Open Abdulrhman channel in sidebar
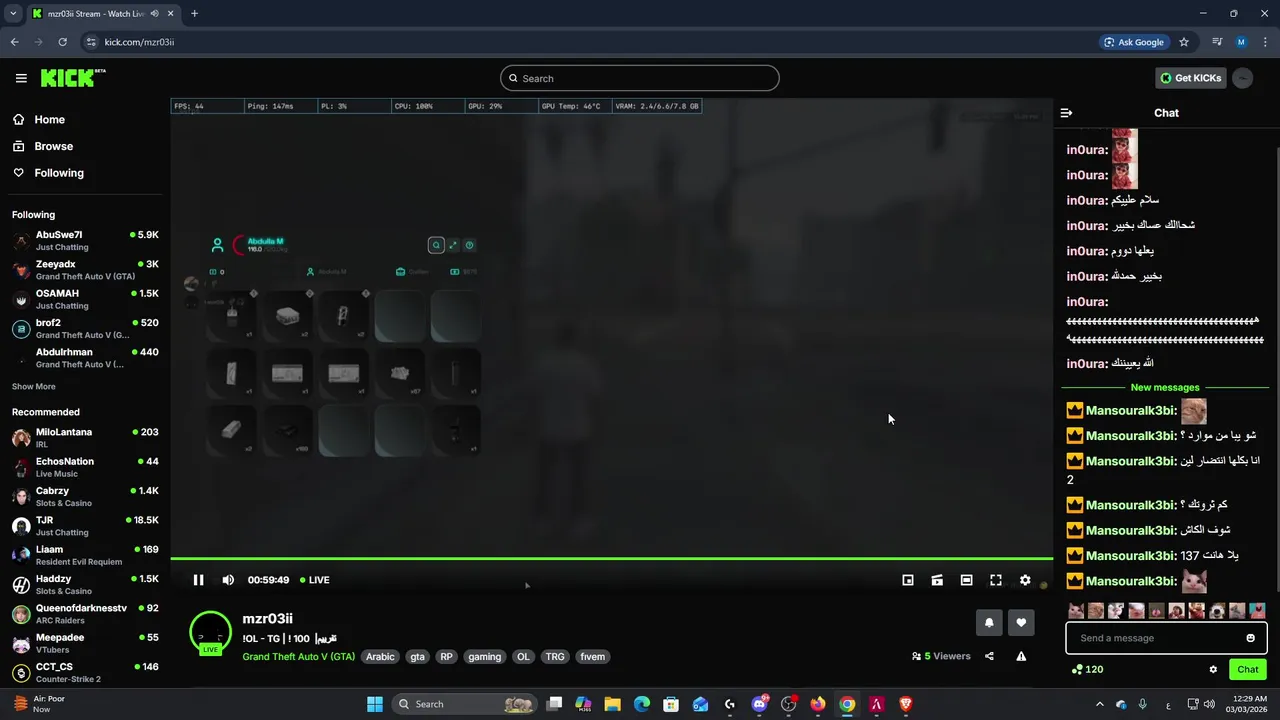 click(x=85, y=358)
